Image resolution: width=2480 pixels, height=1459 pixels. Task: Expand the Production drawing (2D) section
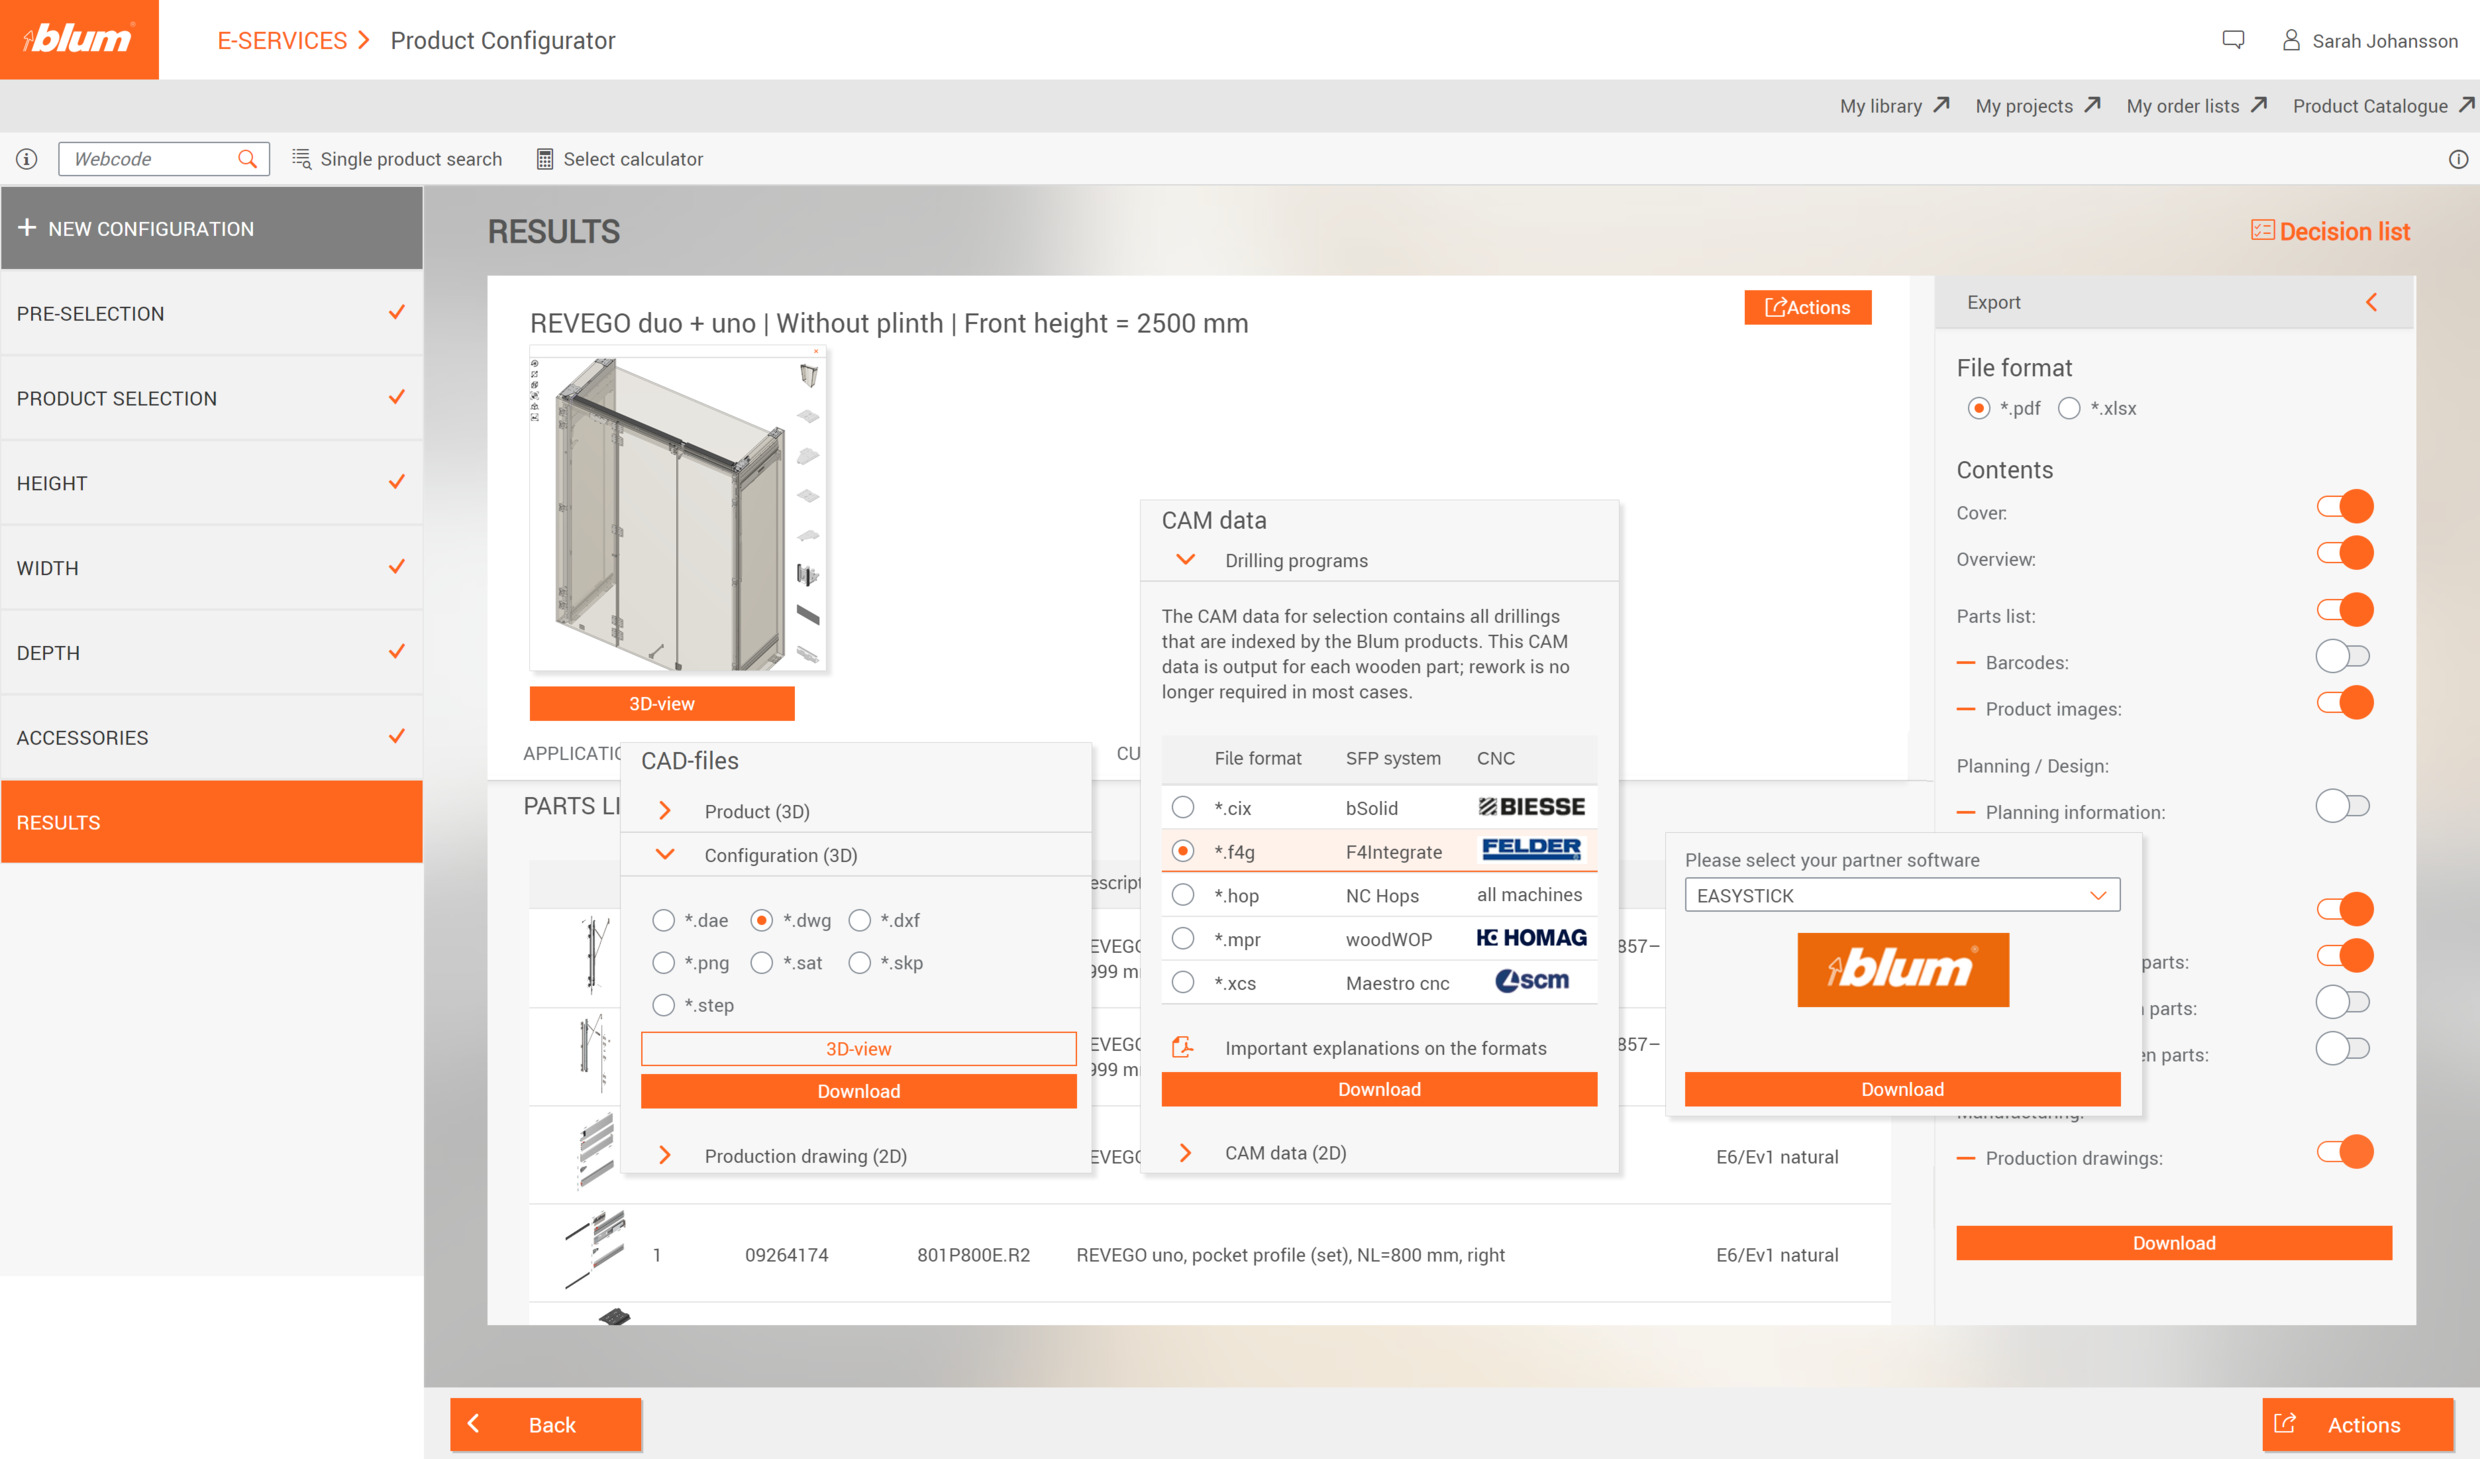click(x=664, y=1155)
